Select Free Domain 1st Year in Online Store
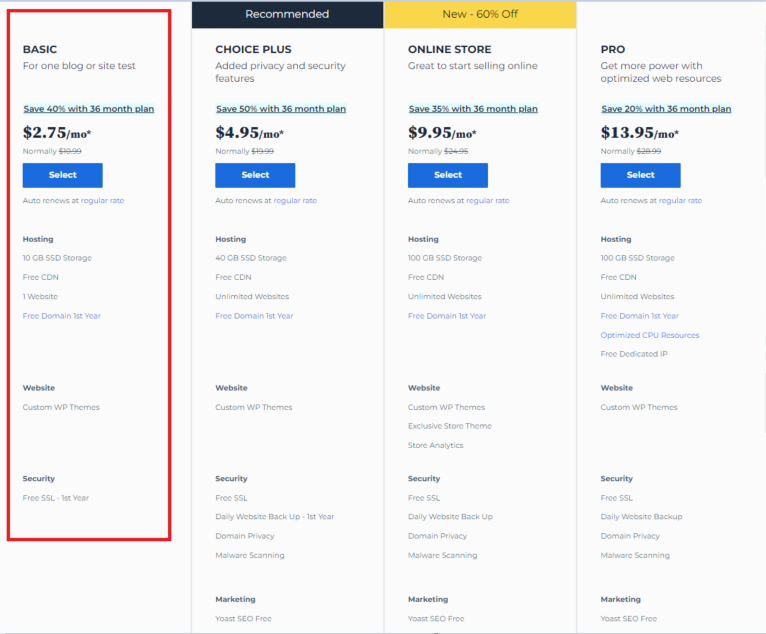Image resolution: width=766 pixels, height=634 pixels. coord(447,316)
